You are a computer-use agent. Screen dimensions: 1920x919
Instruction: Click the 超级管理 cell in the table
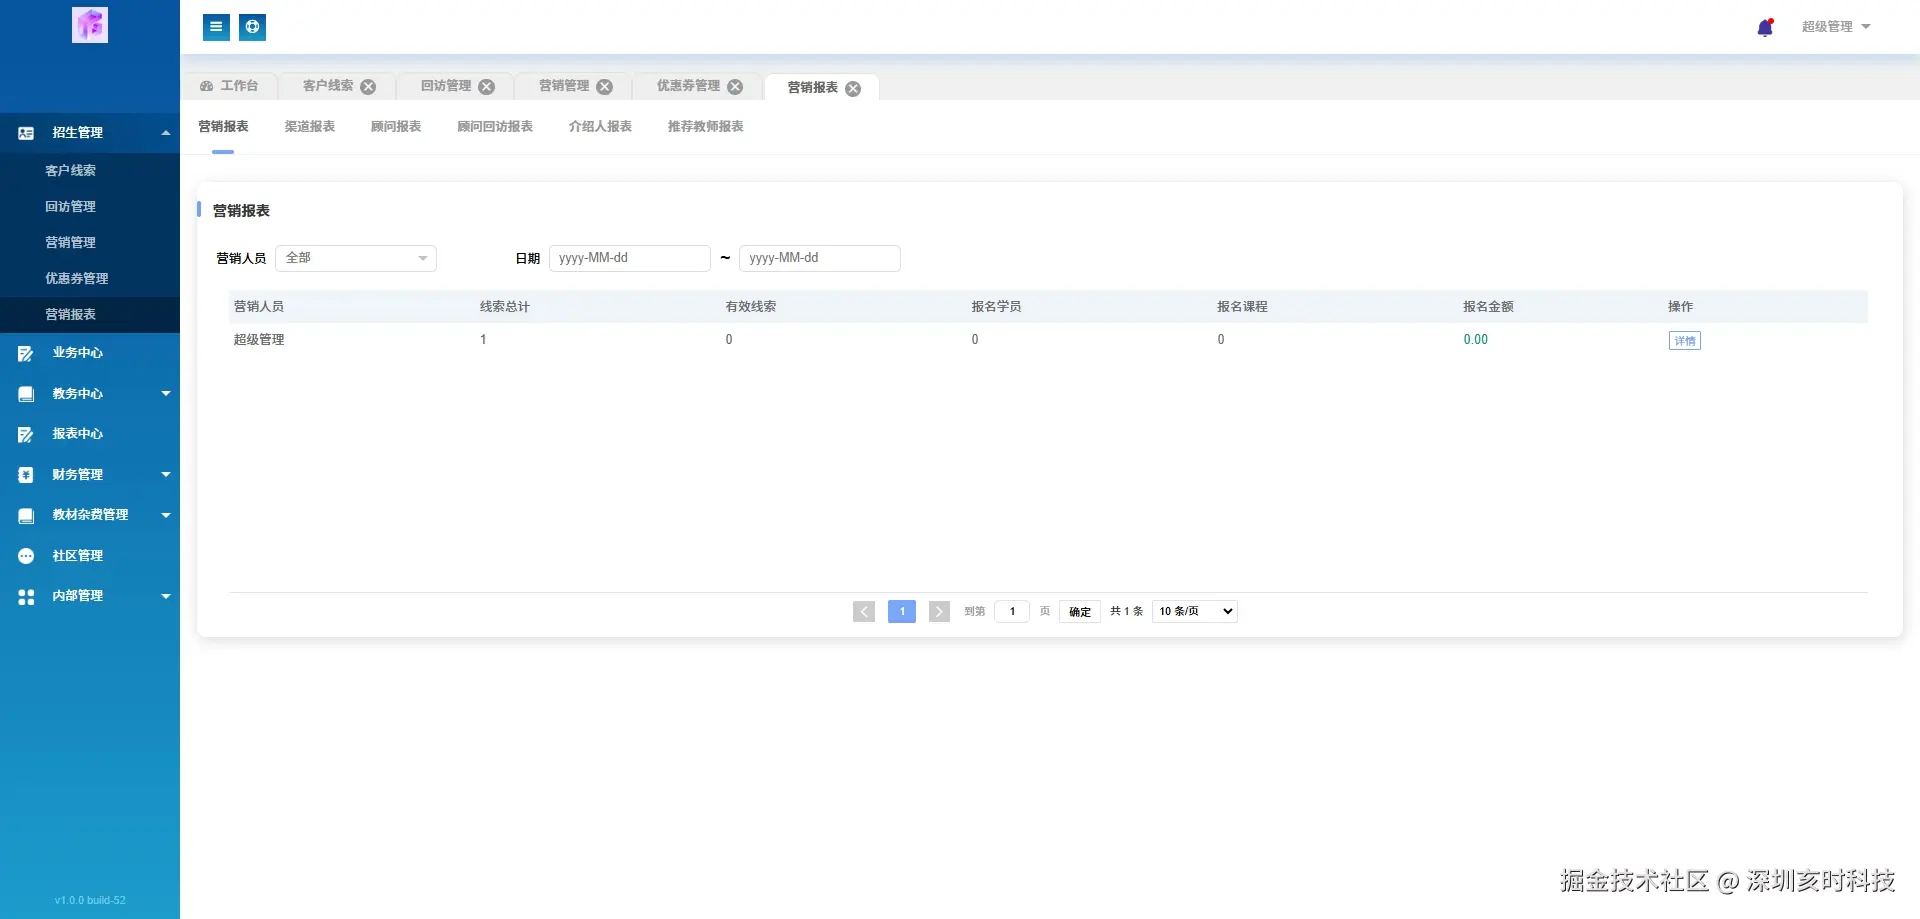tap(259, 340)
